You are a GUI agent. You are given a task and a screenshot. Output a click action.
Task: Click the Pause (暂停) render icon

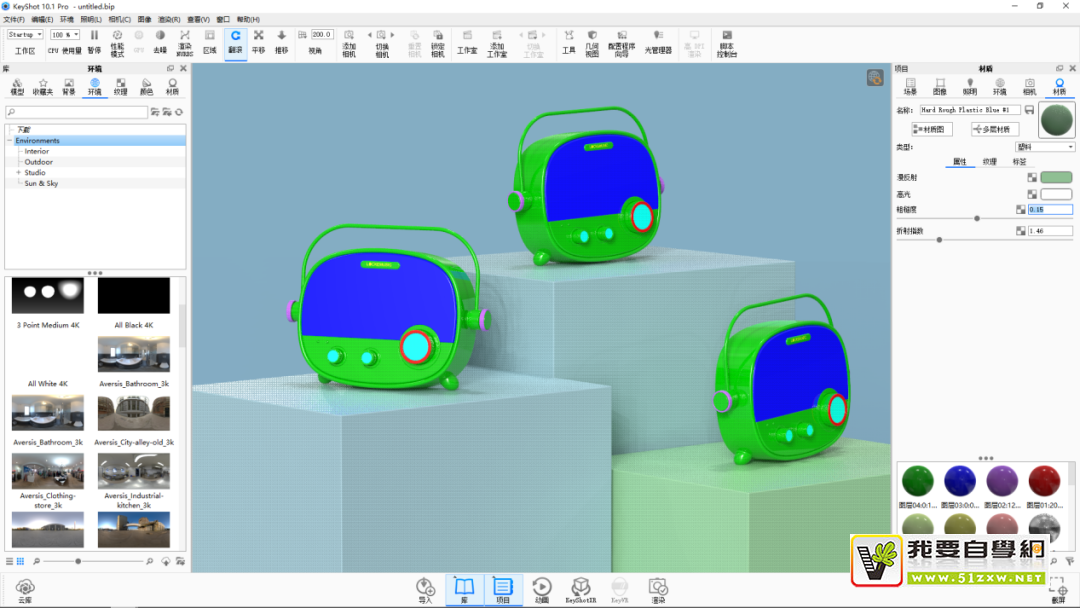coord(94,40)
